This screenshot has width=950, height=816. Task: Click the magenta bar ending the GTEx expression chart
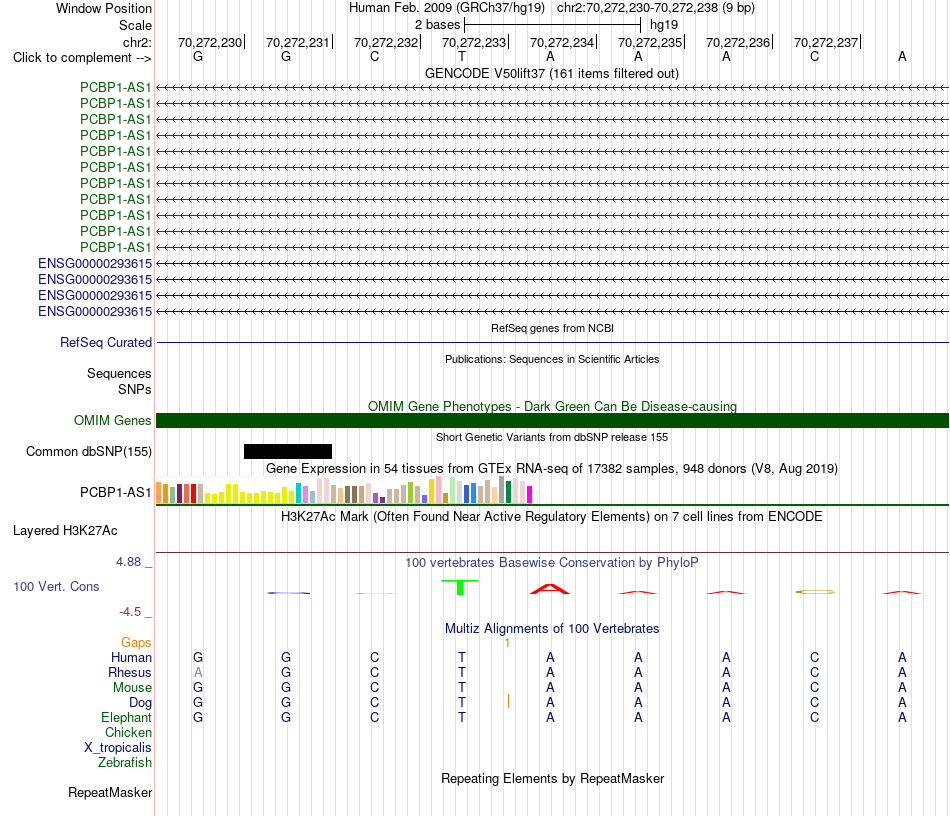(530, 494)
